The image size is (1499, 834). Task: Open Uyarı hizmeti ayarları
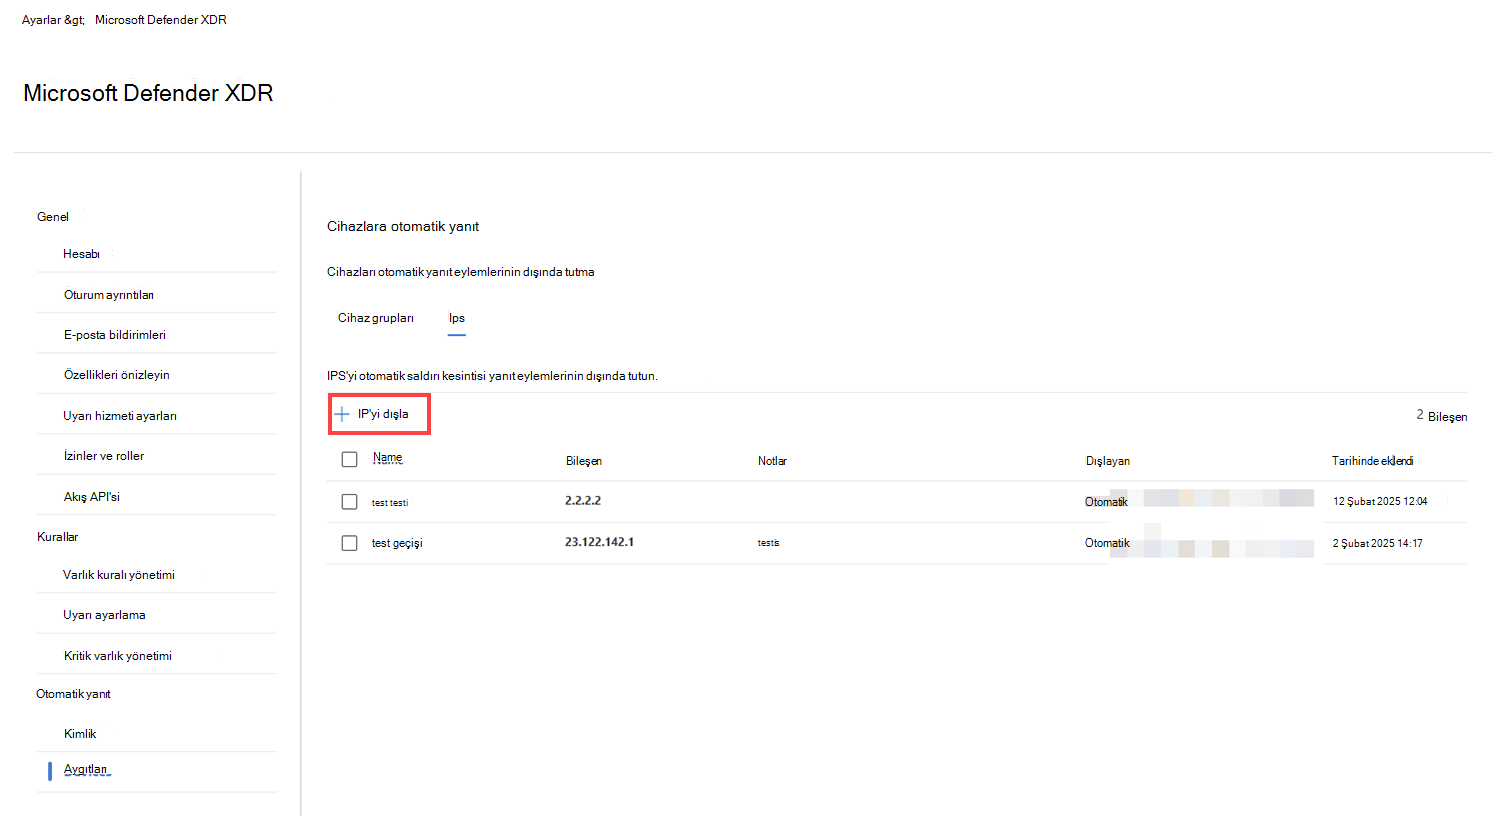pos(120,416)
